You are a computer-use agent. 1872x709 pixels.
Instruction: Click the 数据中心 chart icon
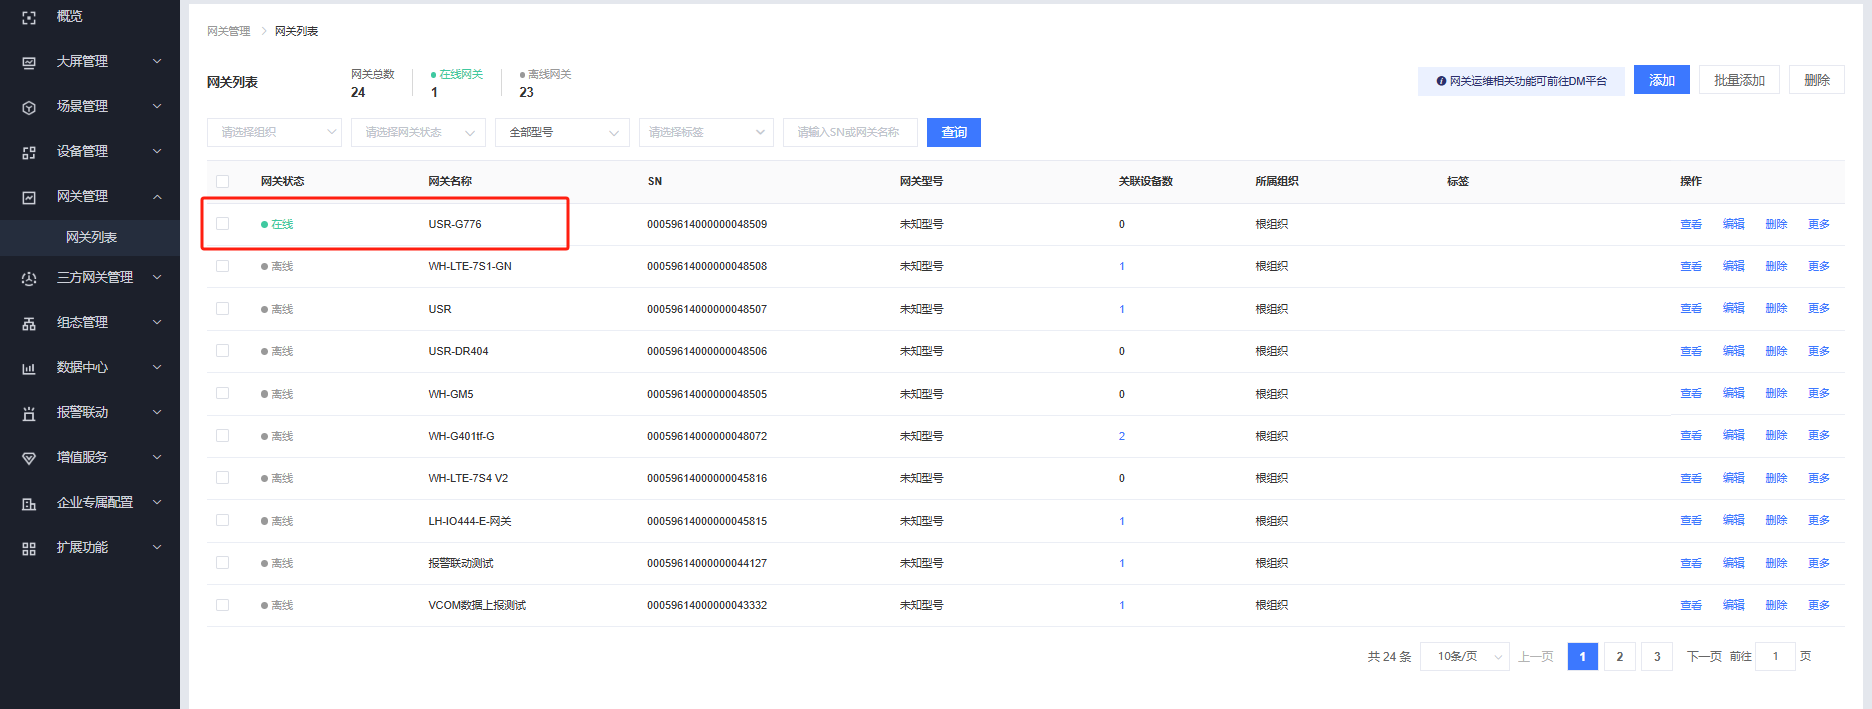coord(29,368)
